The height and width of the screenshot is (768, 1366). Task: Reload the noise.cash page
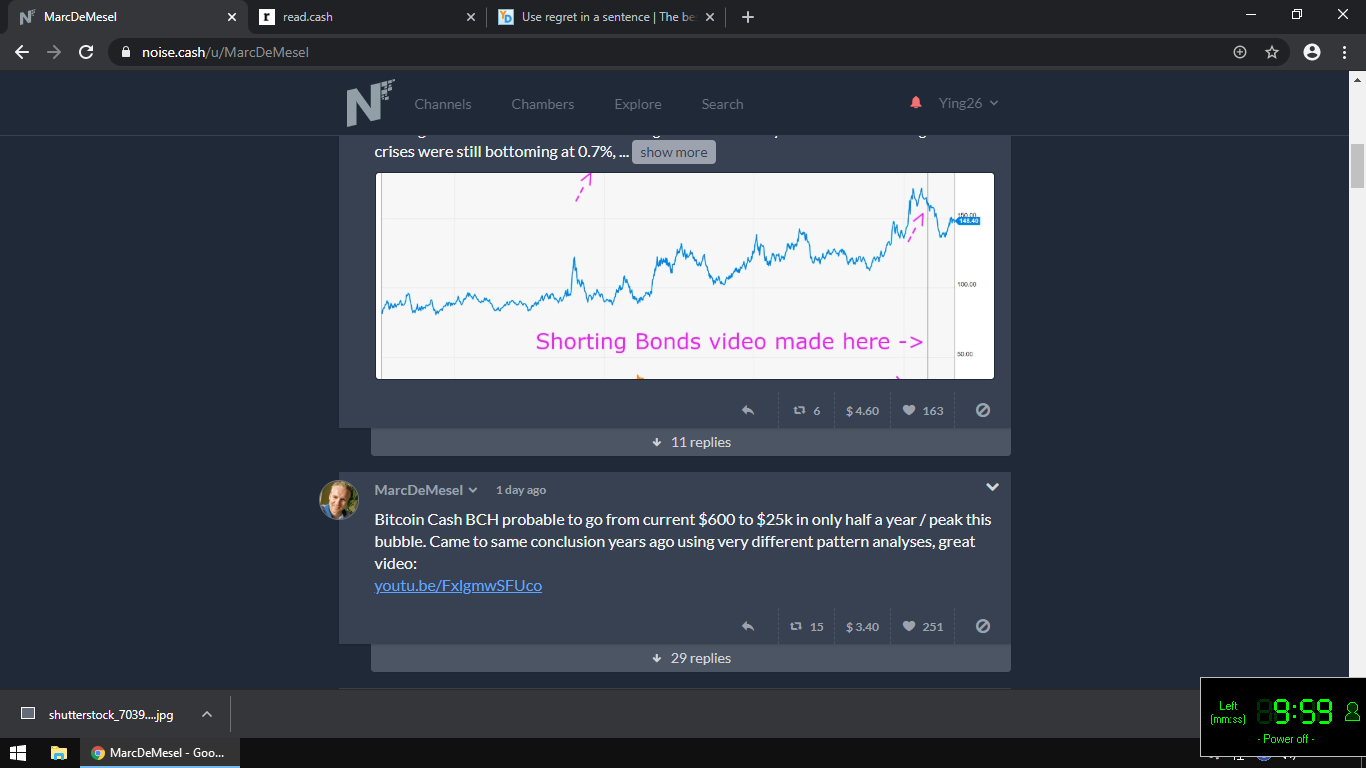86,52
